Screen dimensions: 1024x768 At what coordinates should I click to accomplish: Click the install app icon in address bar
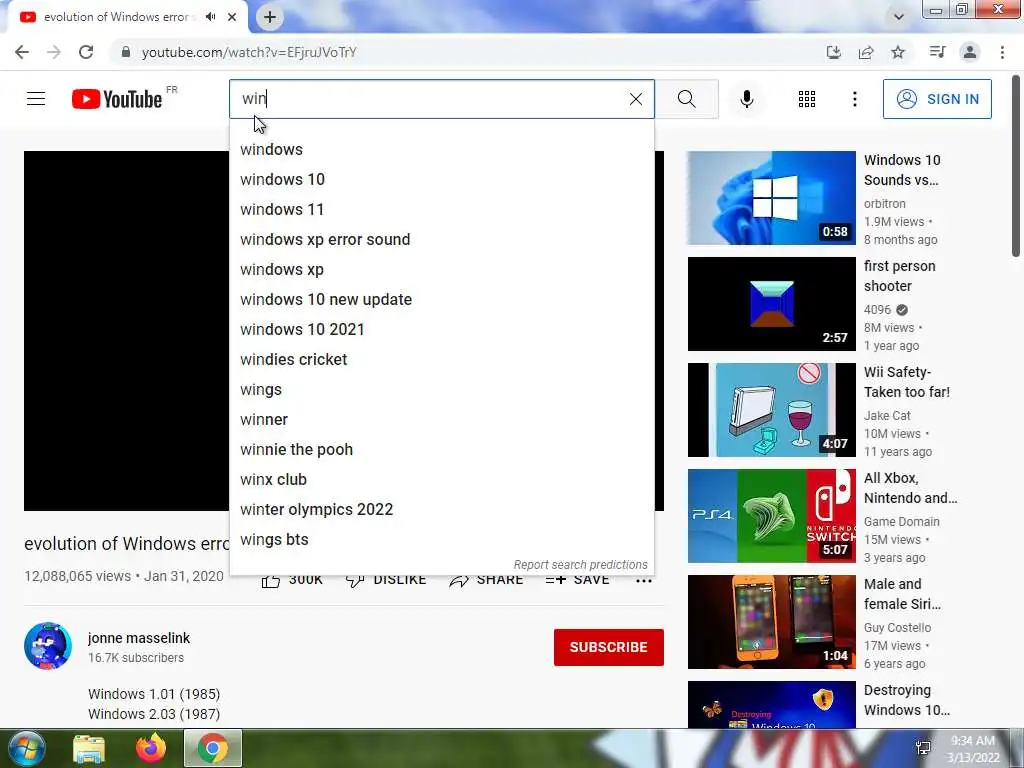[833, 52]
